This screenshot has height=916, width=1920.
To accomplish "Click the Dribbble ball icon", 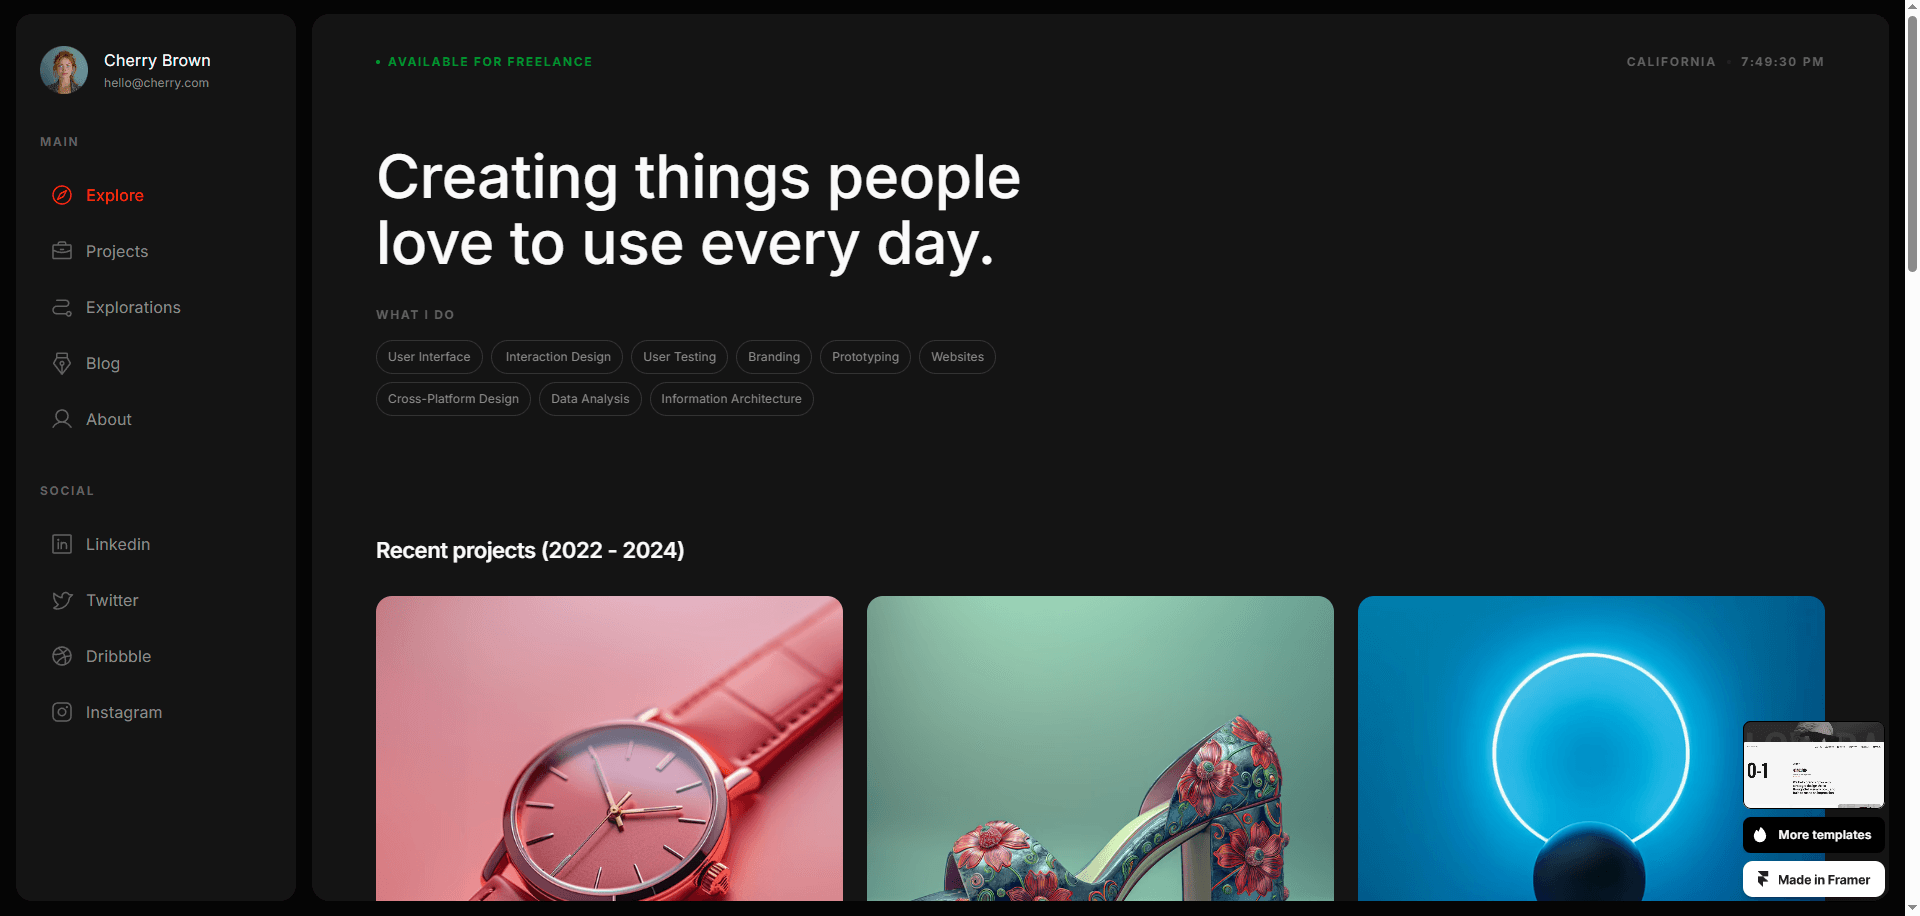I will click(x=62, y=656).
